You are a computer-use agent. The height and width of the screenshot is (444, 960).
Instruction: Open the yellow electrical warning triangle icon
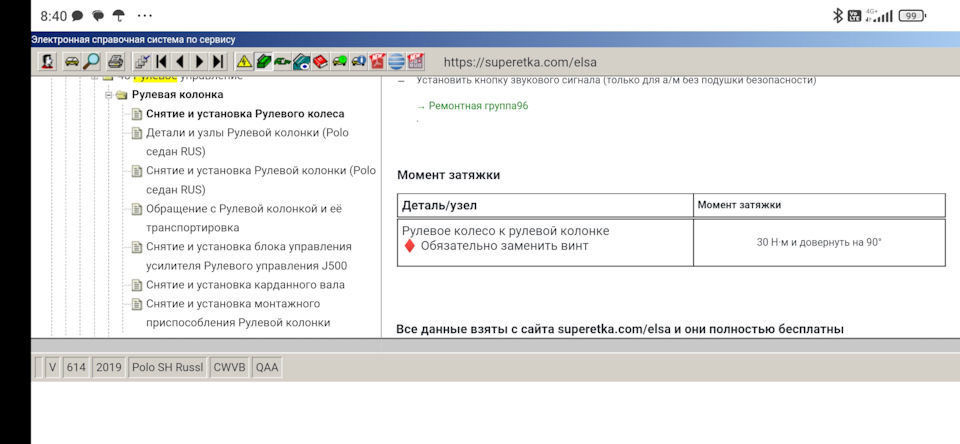[x=244, y=62]
